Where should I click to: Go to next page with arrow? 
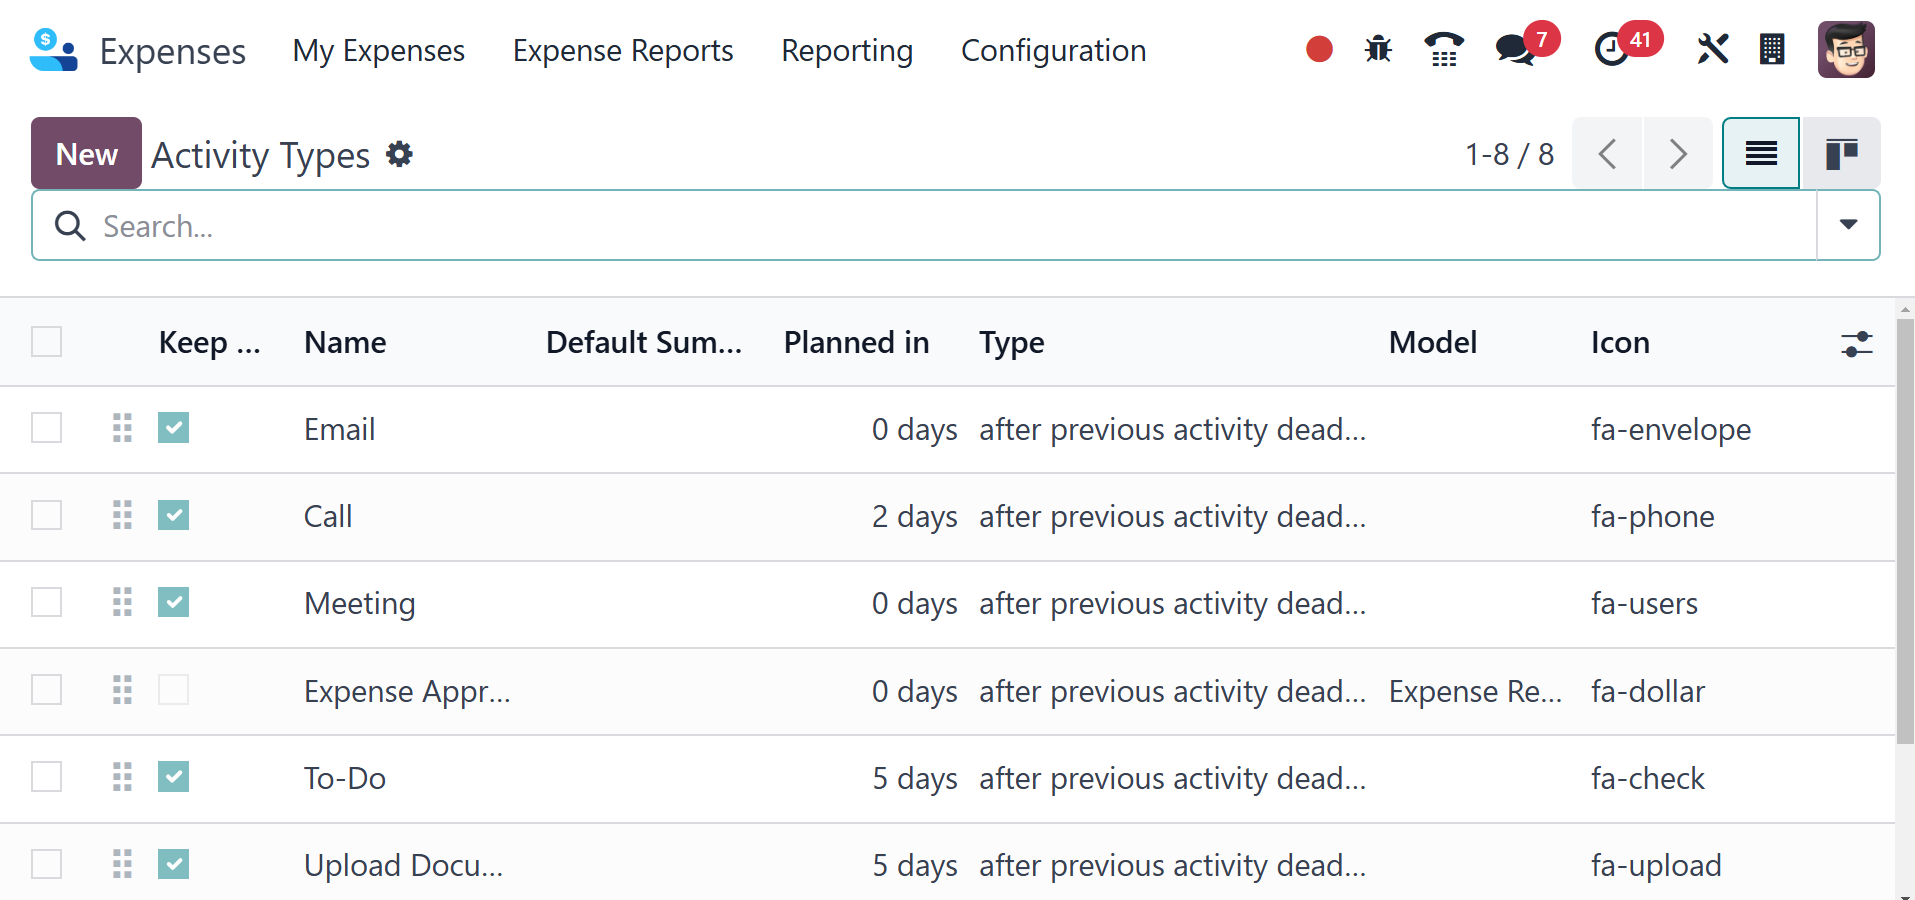click(1677, 154)
